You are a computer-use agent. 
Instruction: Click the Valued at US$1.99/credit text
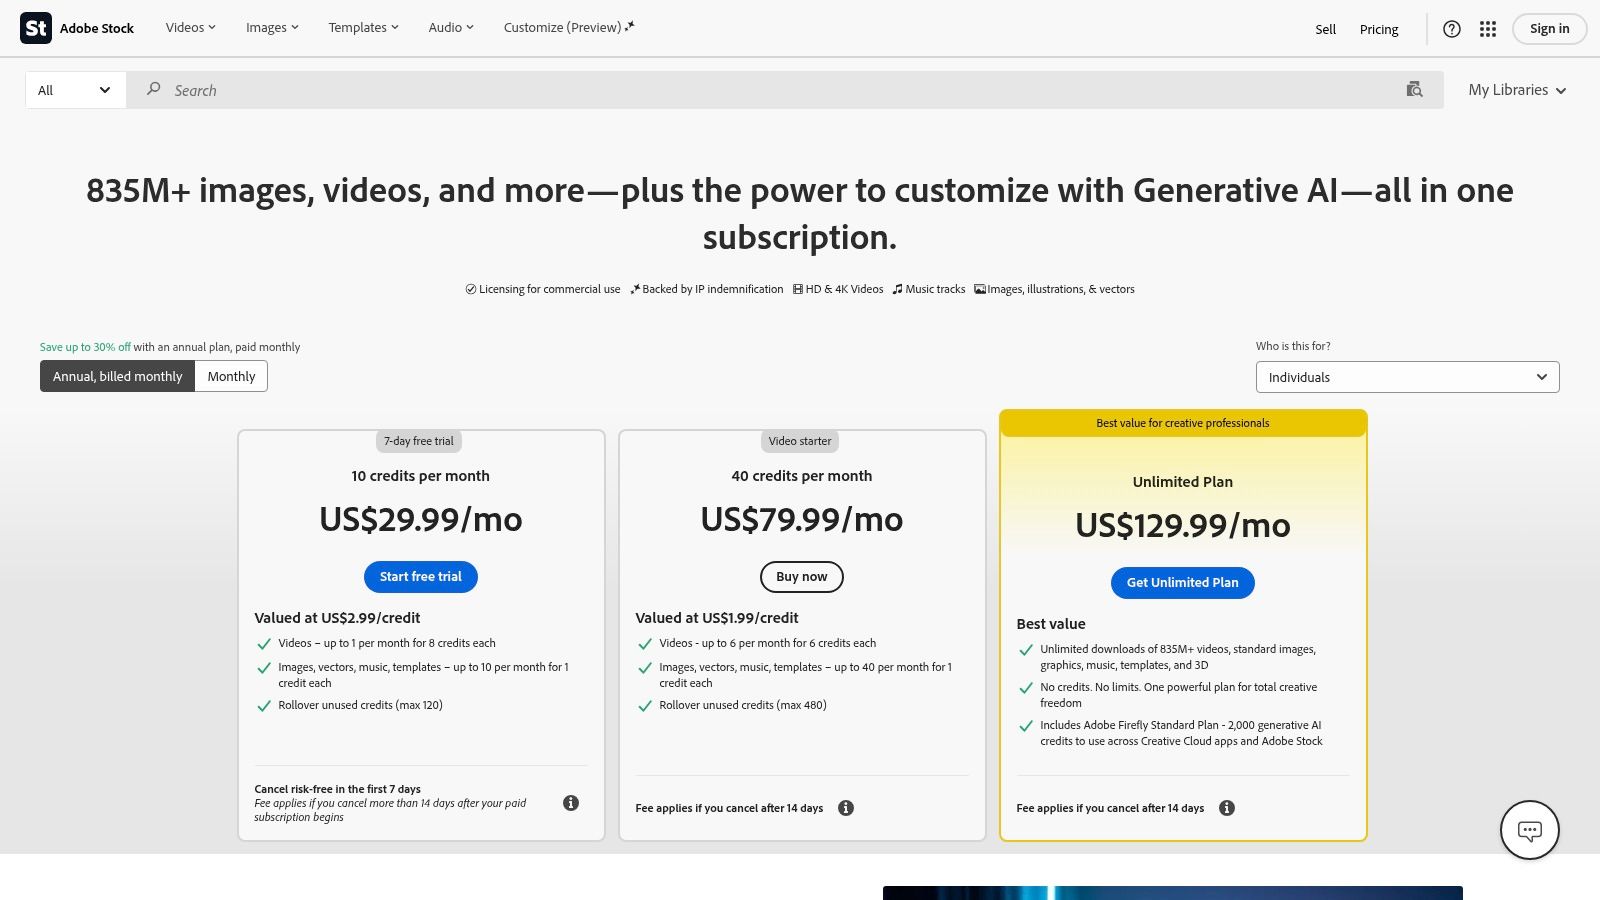tap(717, 618)
